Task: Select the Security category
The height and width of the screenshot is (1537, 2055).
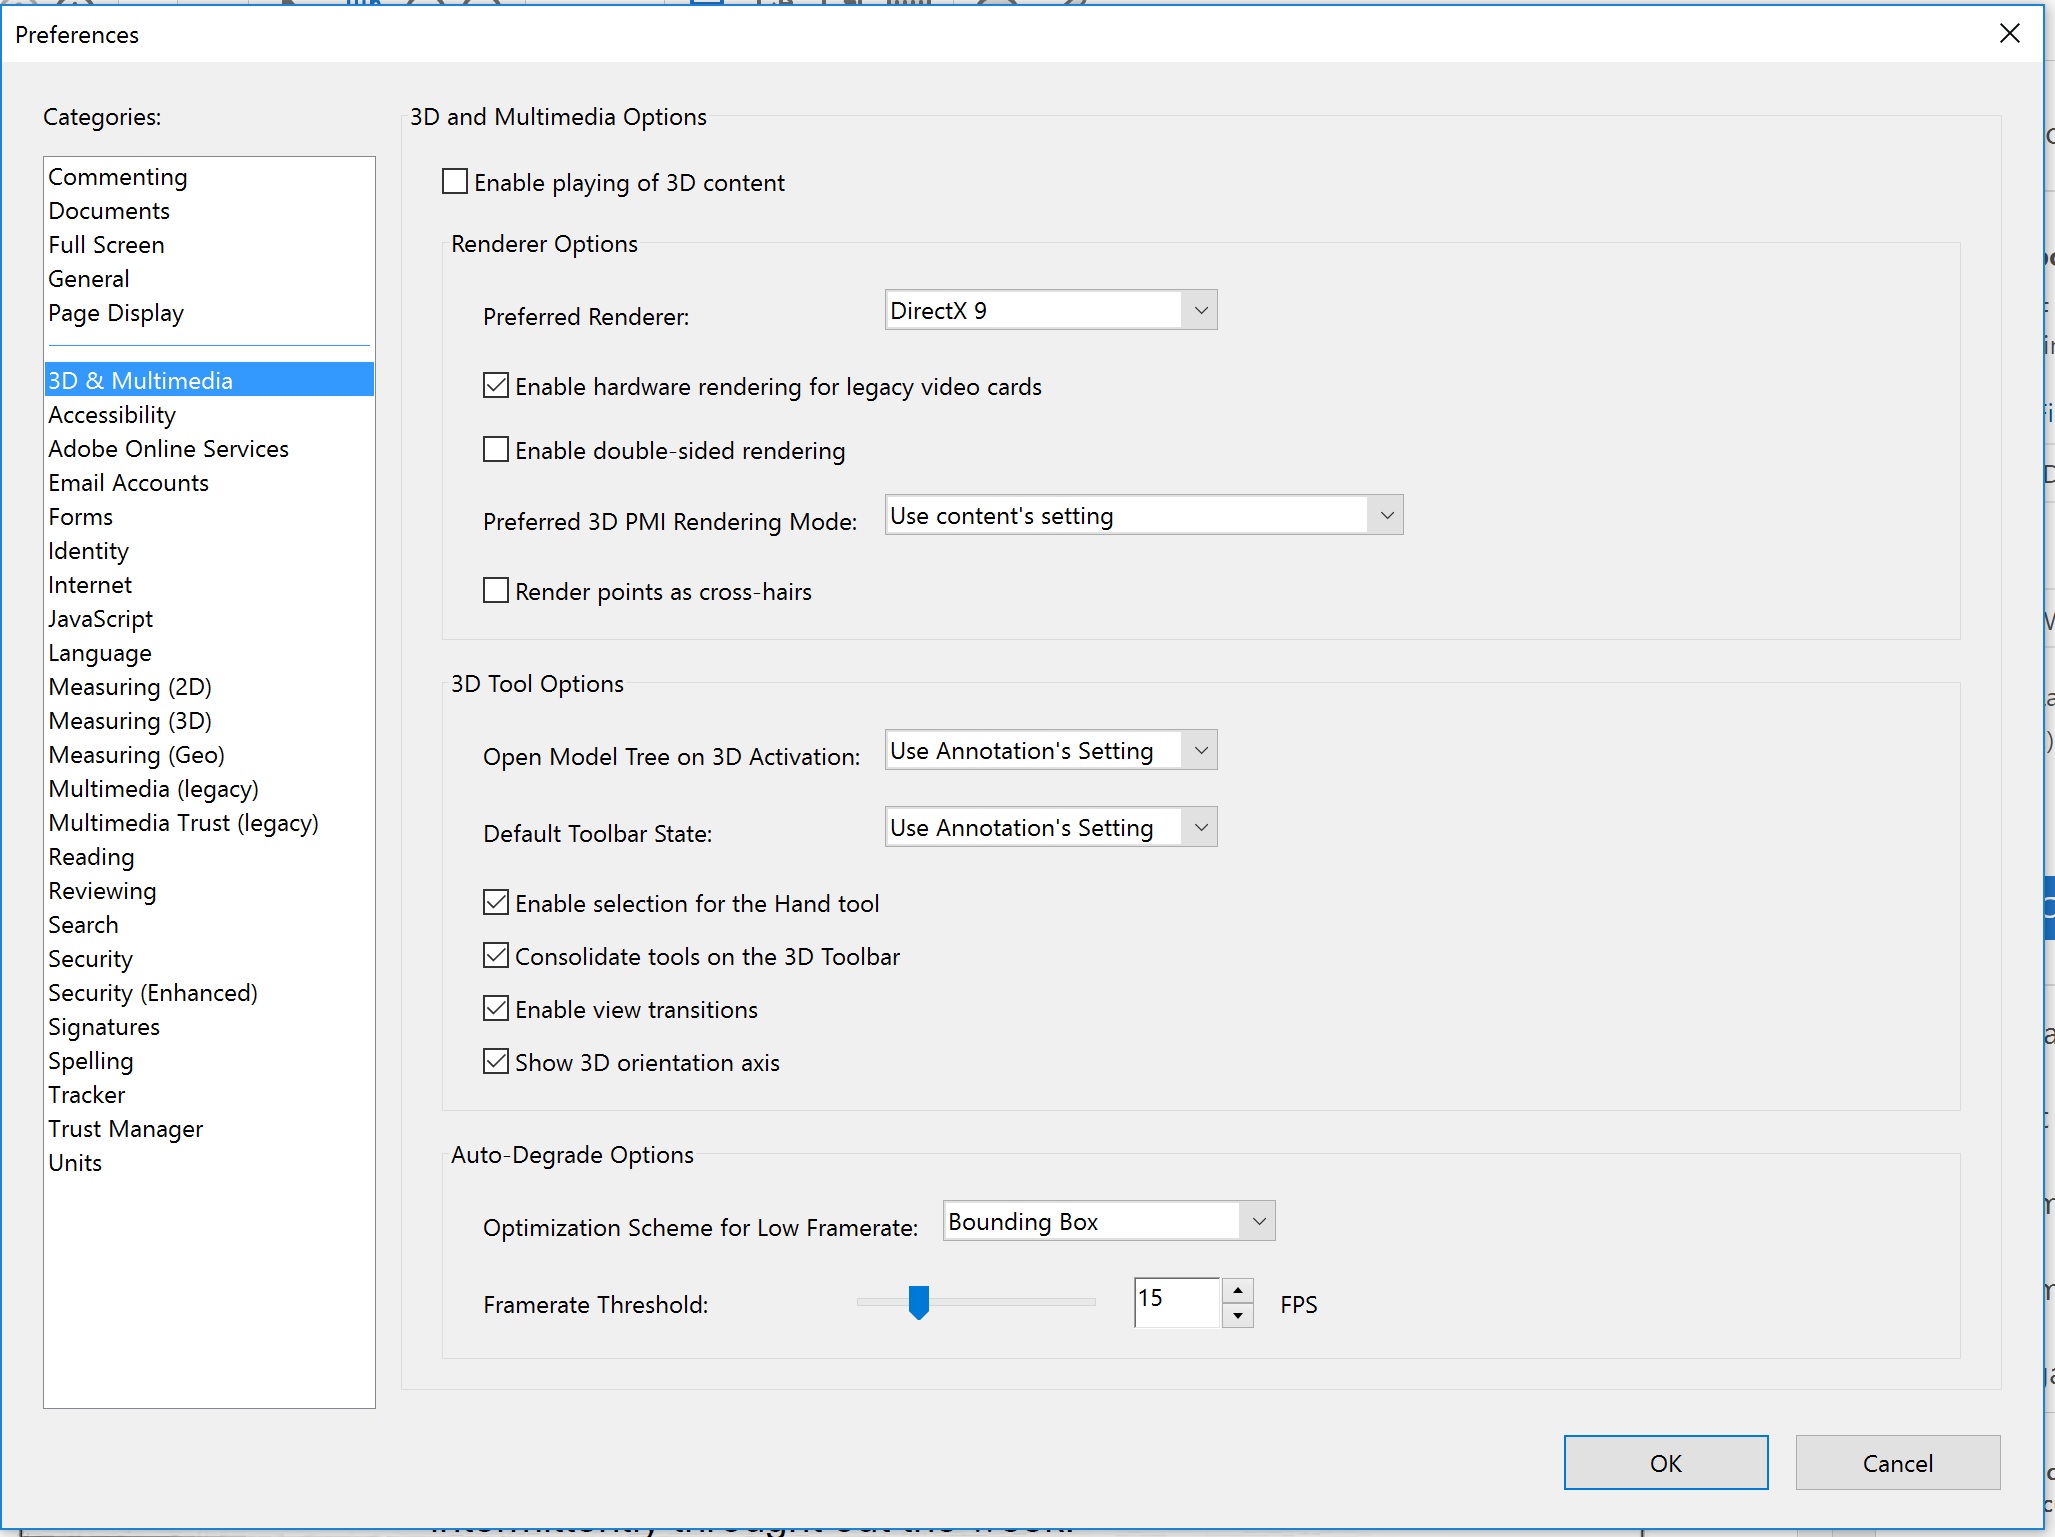Action: (x=90, y=958)
